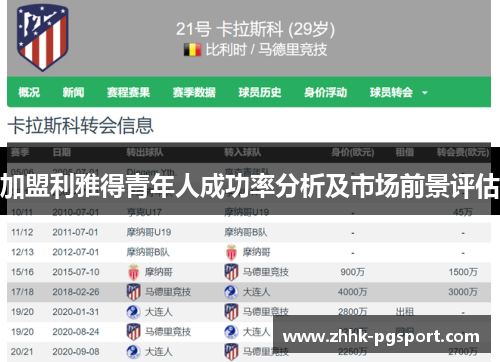Click the 马德里竞技 crest in the 2020-08-24 row
Viewport: 500px width, 362px height.
coord(133,332)
